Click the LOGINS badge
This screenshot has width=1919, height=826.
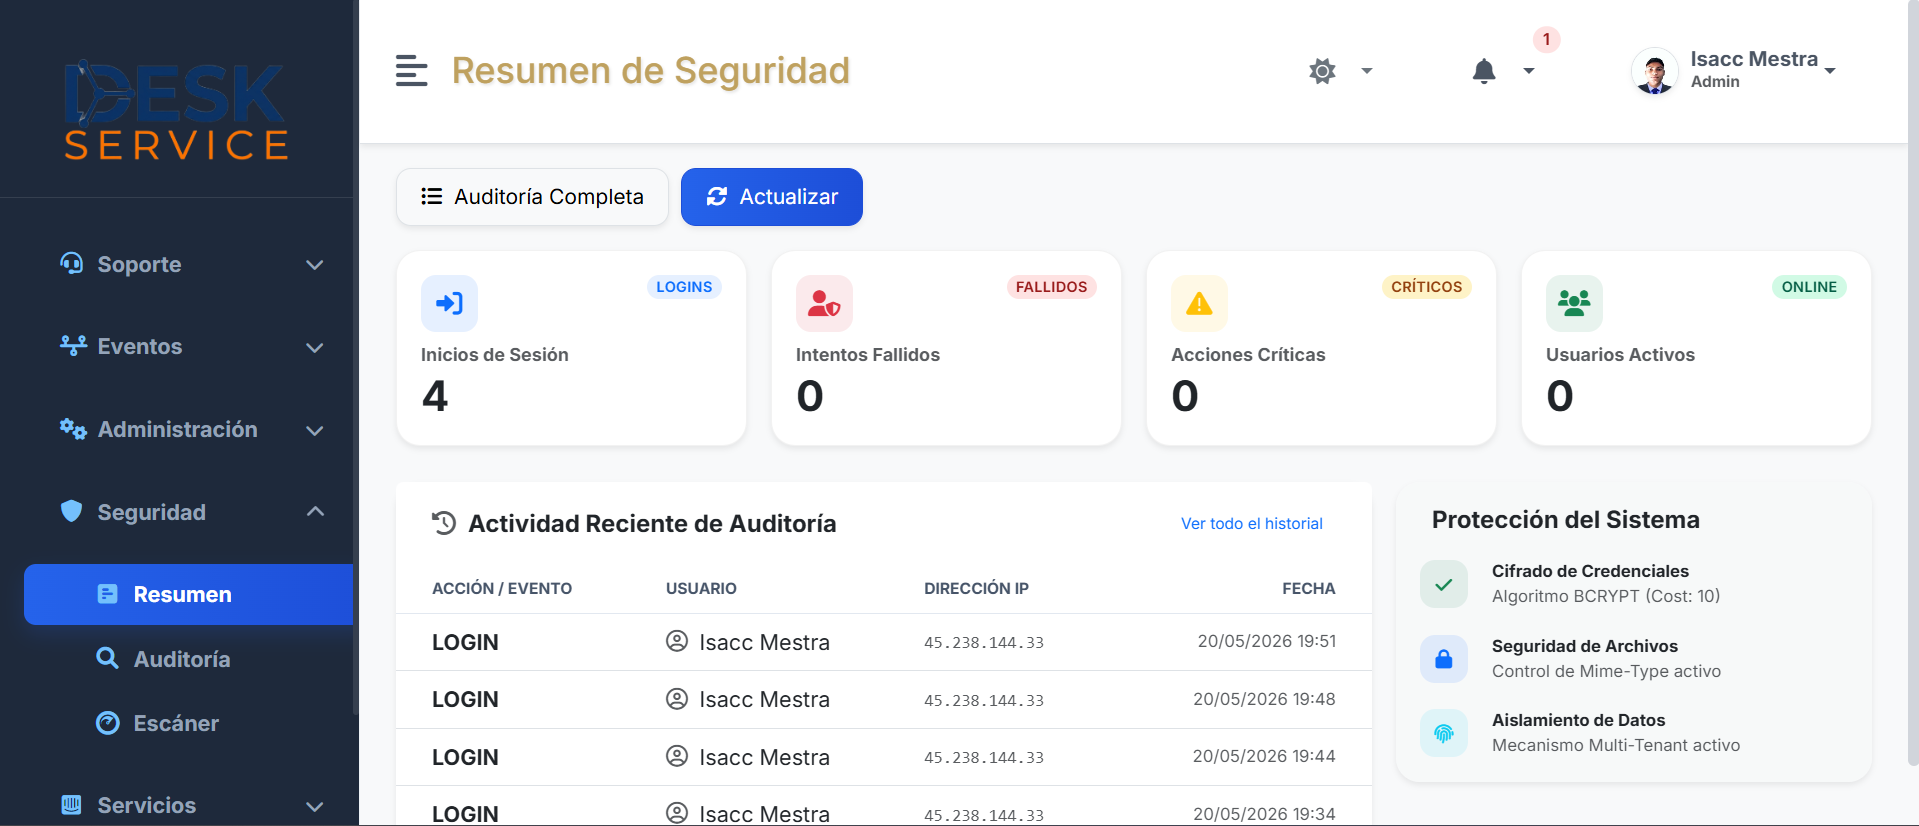684,287
